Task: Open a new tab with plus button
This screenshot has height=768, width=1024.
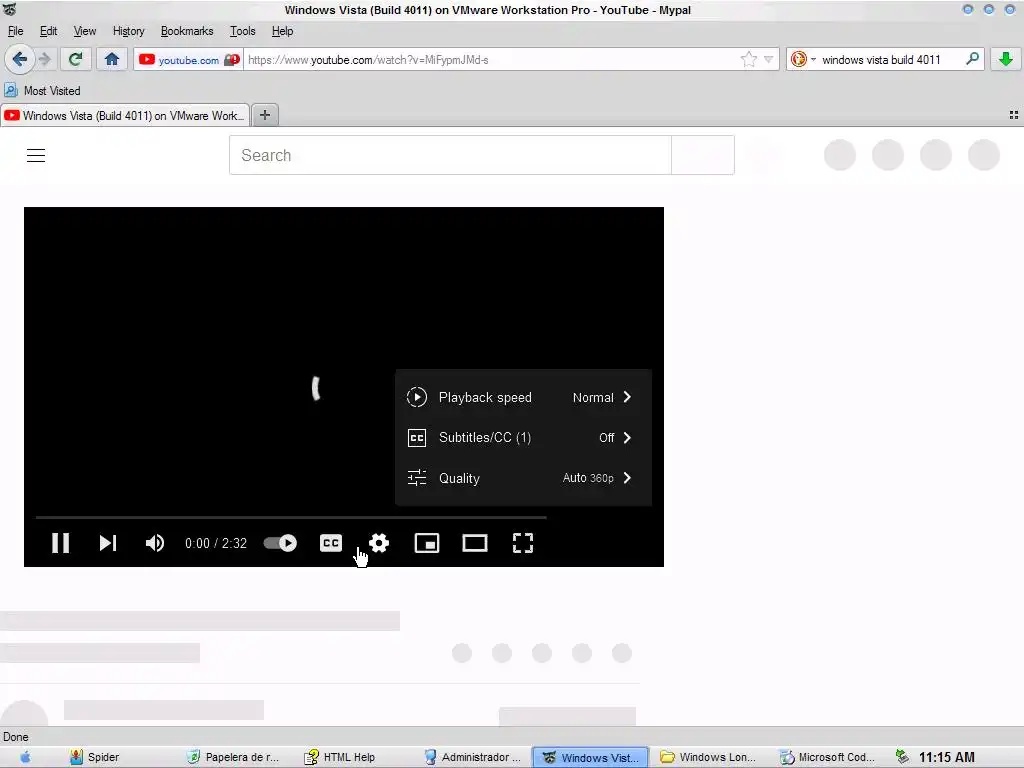Action: coord(264,115)
